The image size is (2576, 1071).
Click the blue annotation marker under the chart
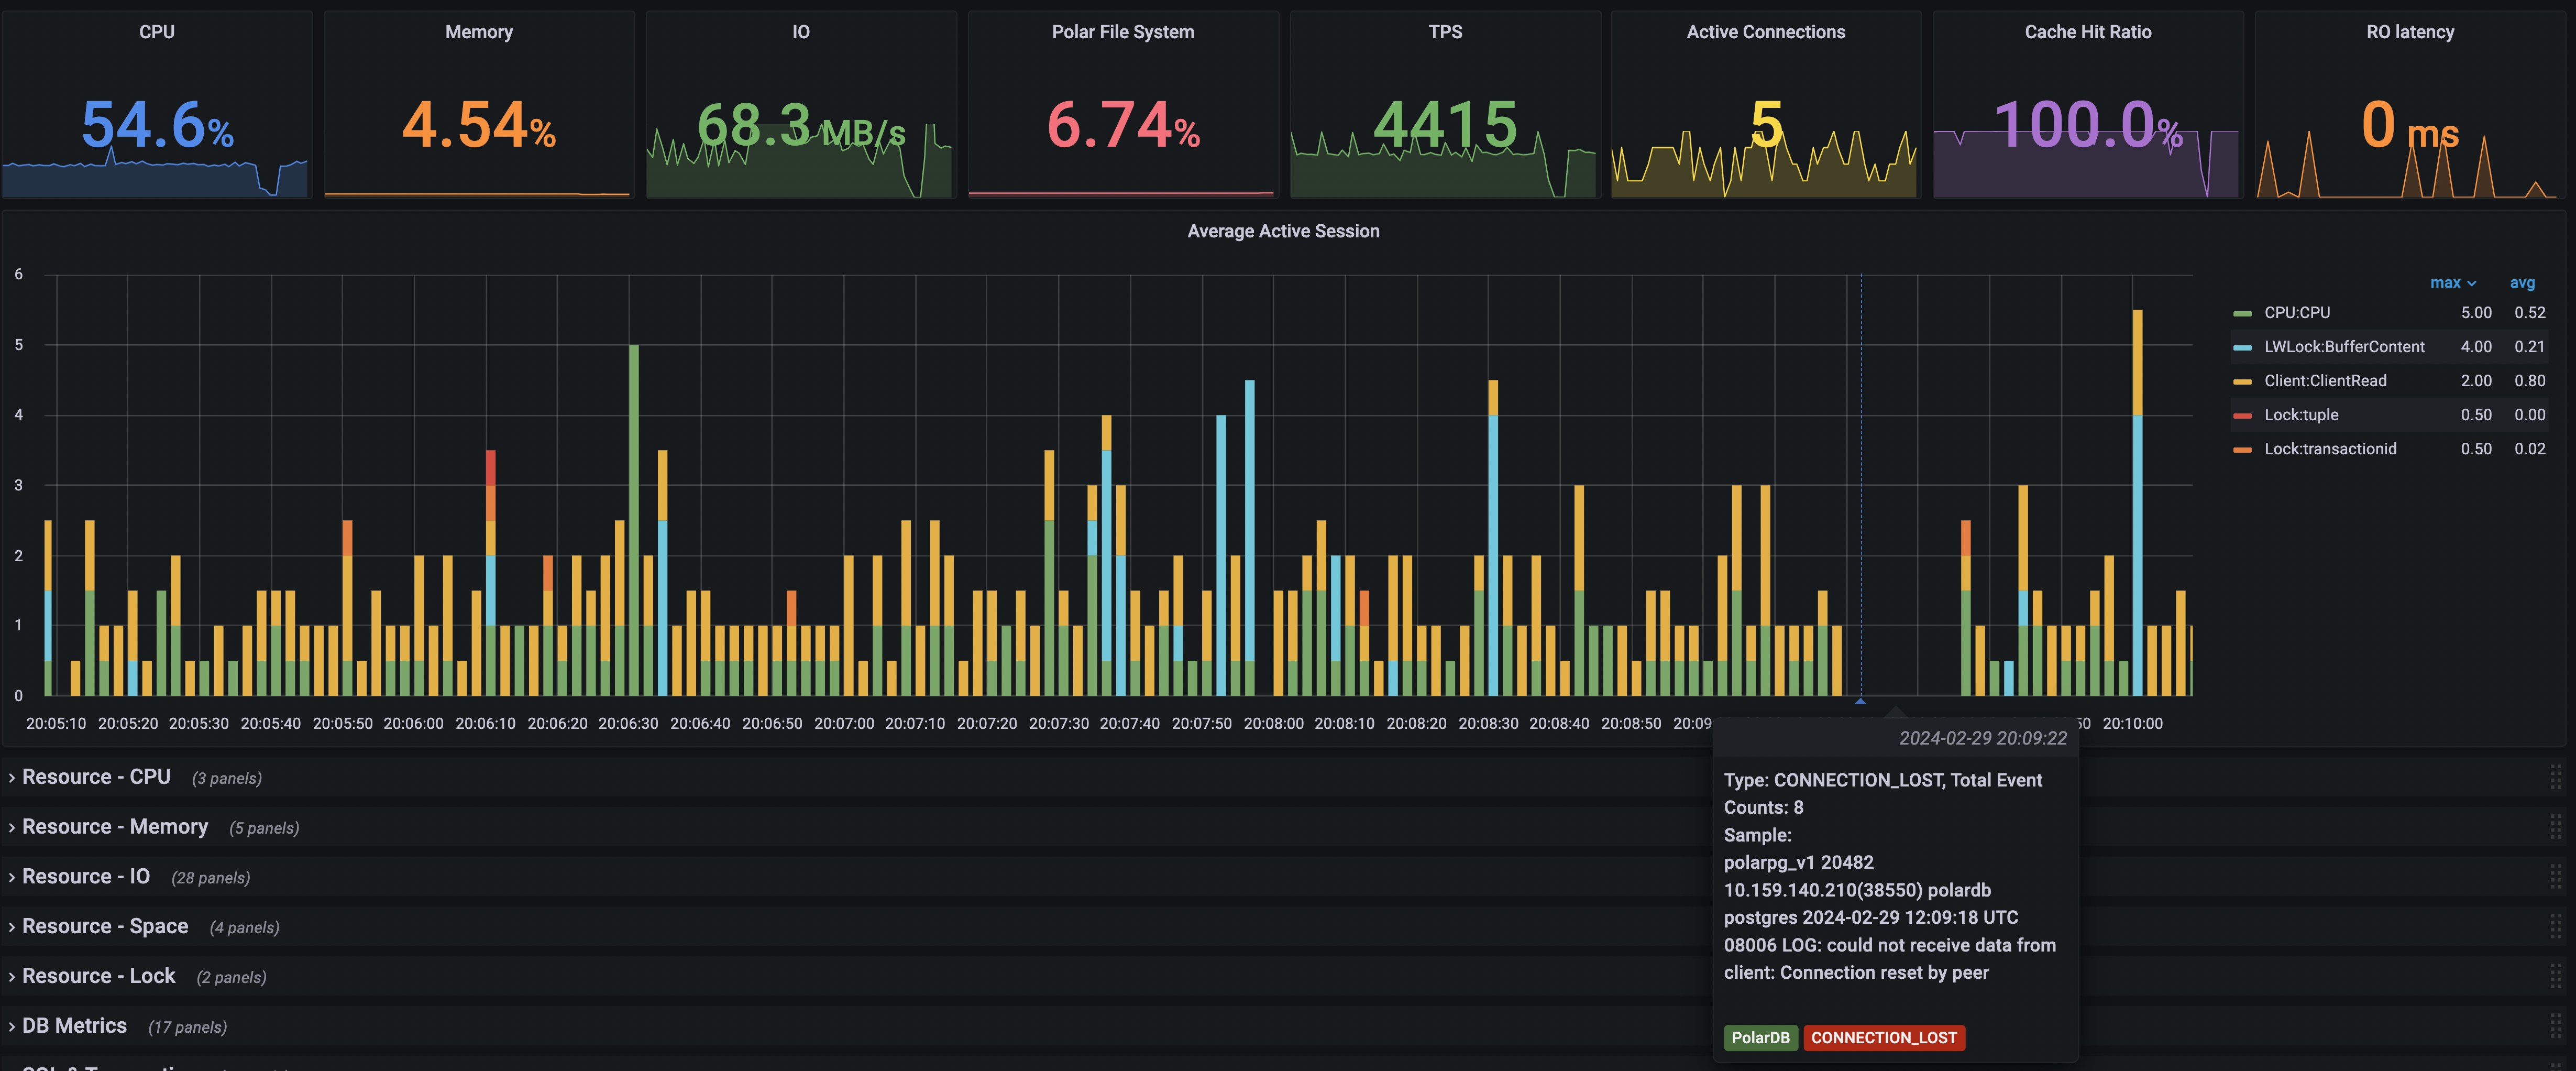click(1860, 701)
